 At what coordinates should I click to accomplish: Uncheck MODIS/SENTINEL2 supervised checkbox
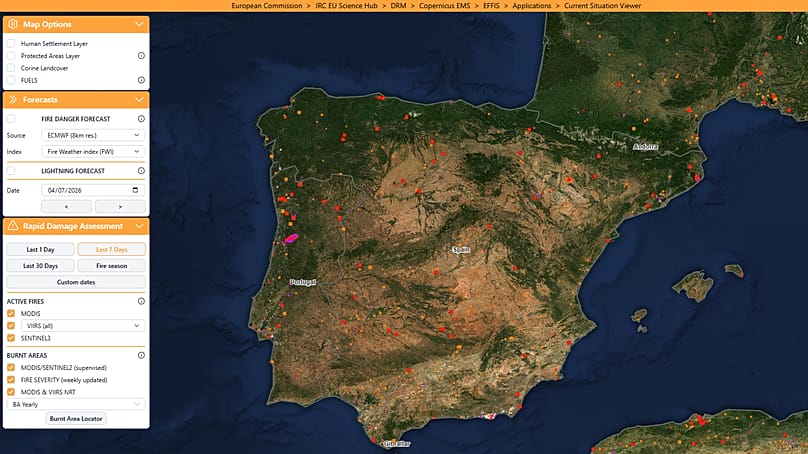[x=11, y=367]
